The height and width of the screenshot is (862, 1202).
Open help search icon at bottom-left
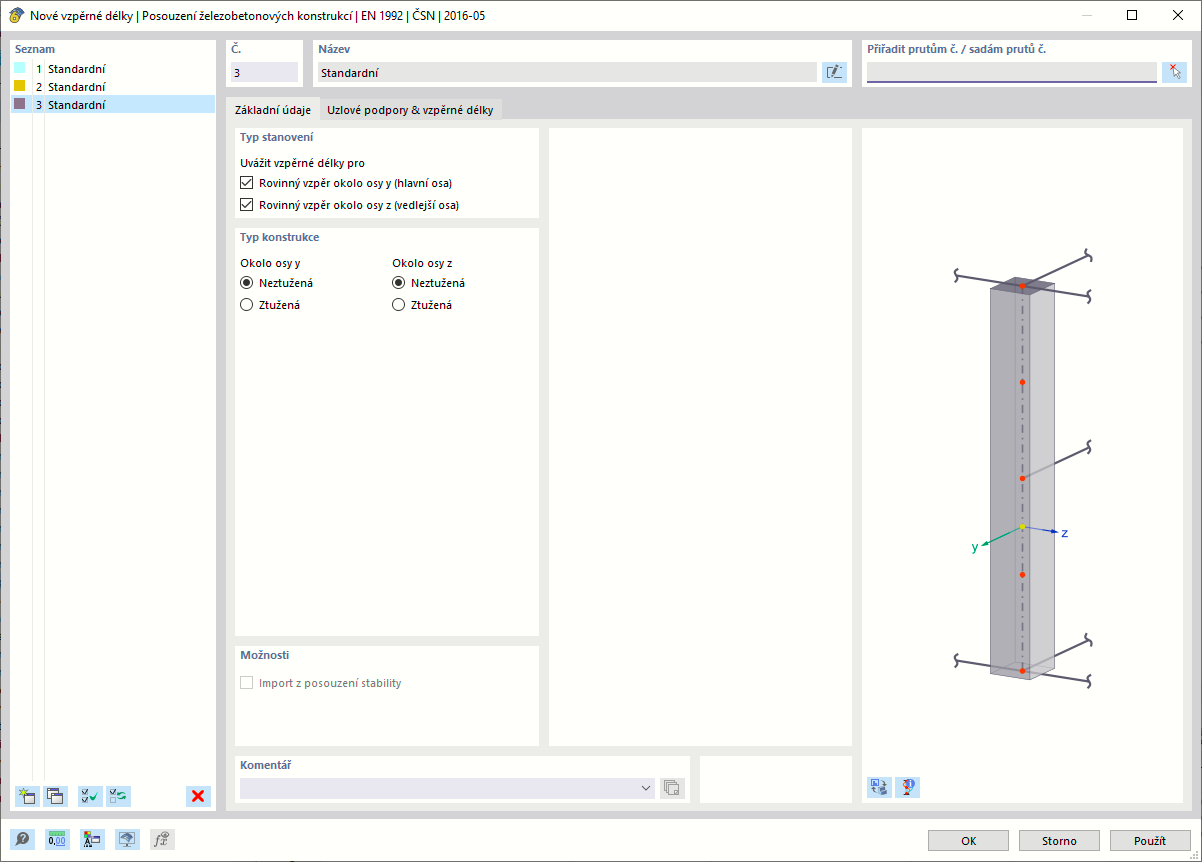click(x=22, y=840)
